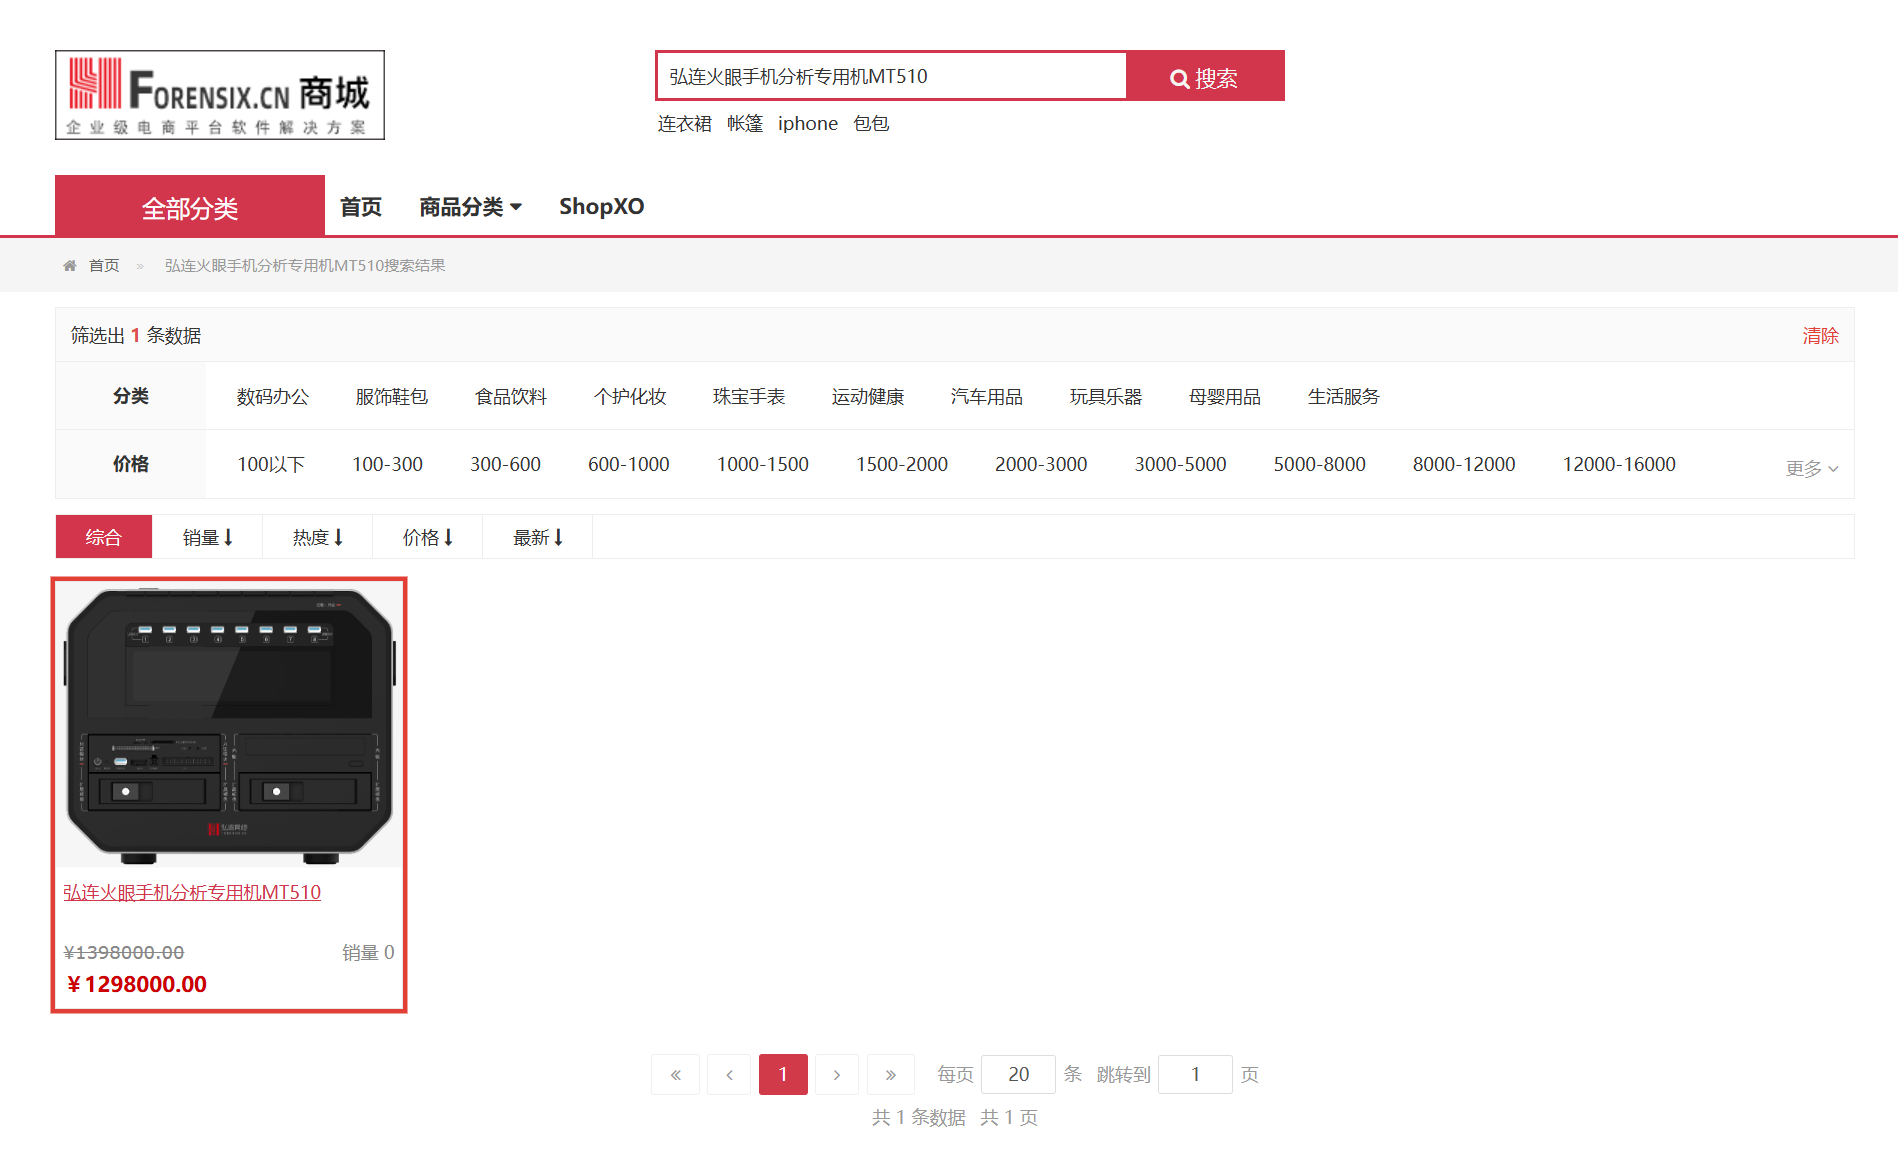The image size is (1898, 1171).
Task: Select price range 600-1000
Action: click(x=629, y=465)
